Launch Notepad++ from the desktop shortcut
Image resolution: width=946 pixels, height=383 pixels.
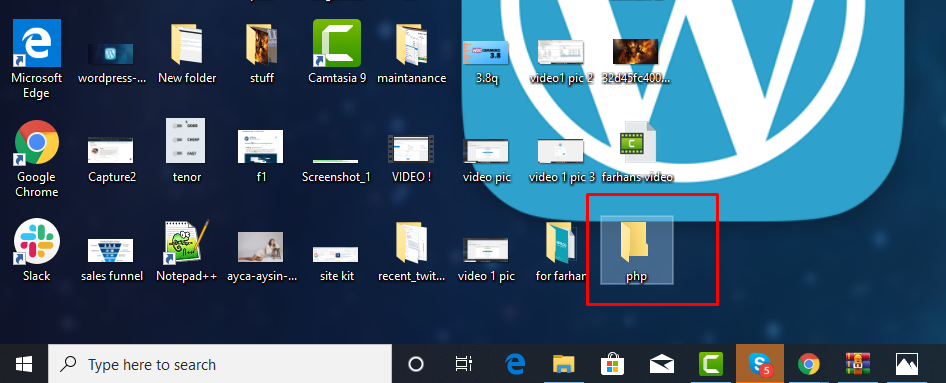[186, 242]
